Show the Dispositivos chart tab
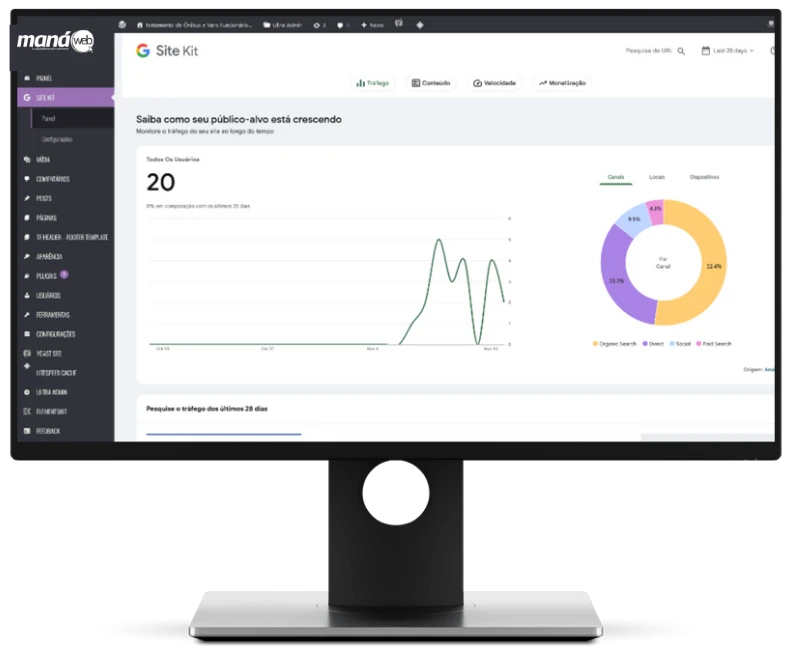The width and height of the screenshot is (800, 649). (704, 176)
